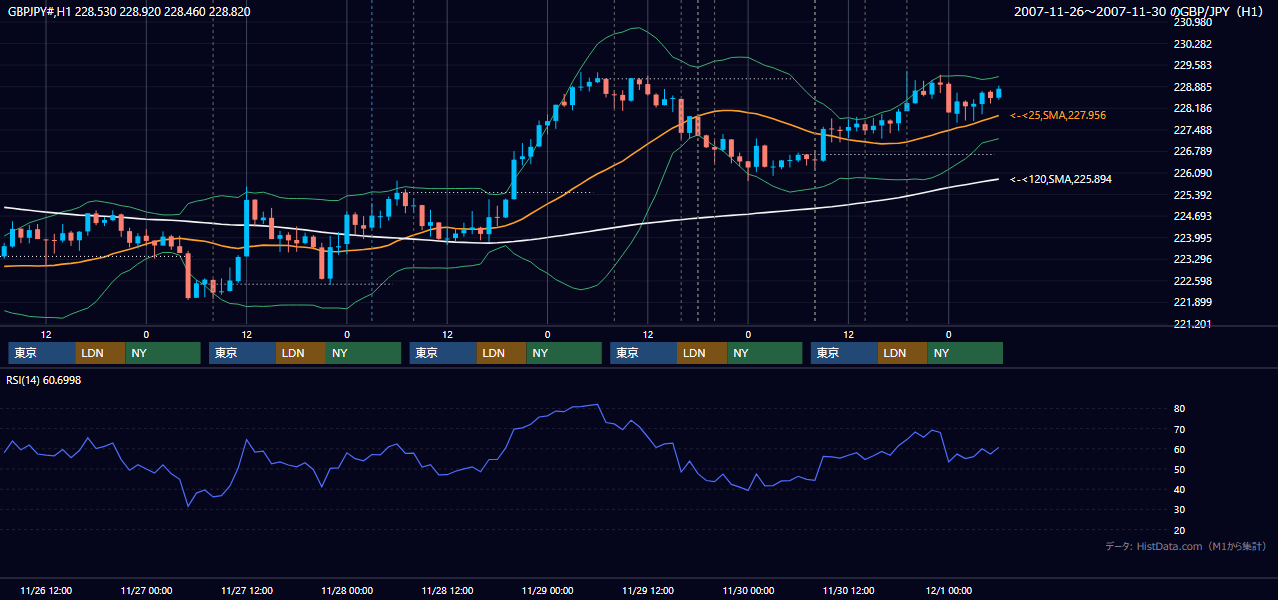Click the RSI scale value 30
Viewport: 1278px width, 600px height.
(x=1180, y=510)
